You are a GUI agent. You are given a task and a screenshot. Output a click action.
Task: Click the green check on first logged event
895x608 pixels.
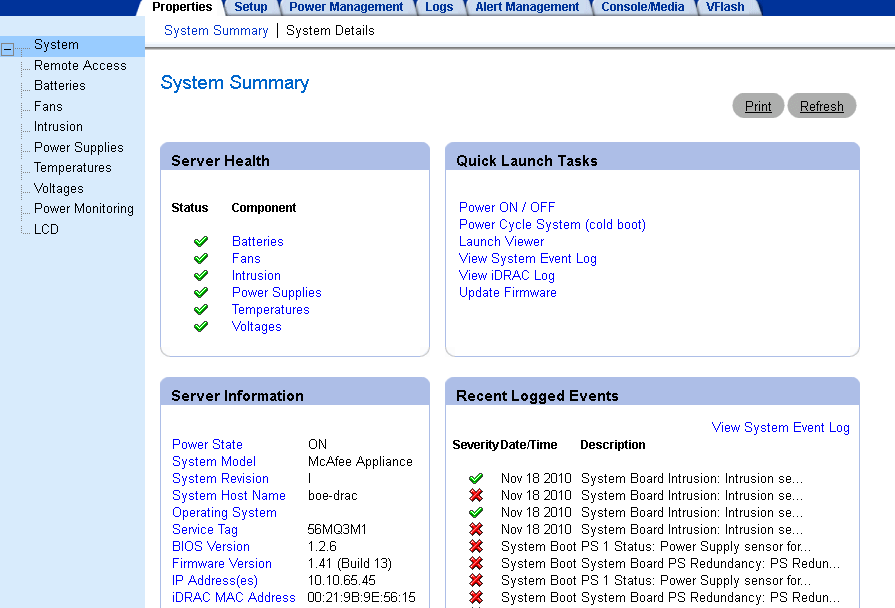[476, 478]
